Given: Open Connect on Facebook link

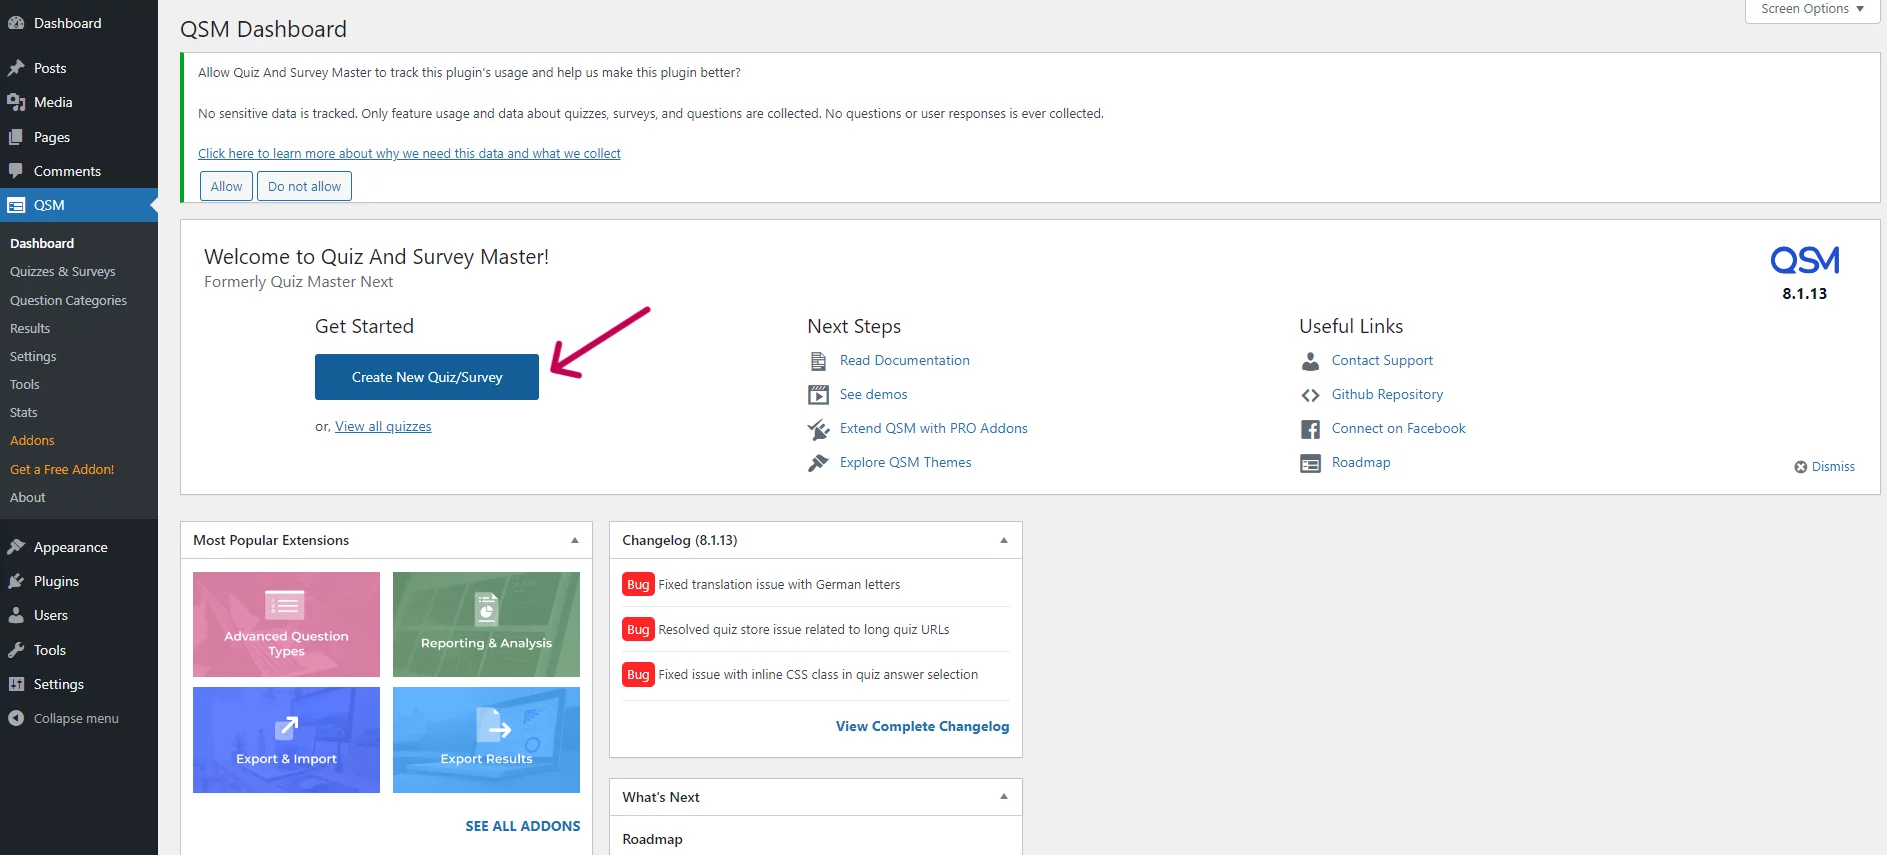Looking at the screenshot, I should point(1398,429).
